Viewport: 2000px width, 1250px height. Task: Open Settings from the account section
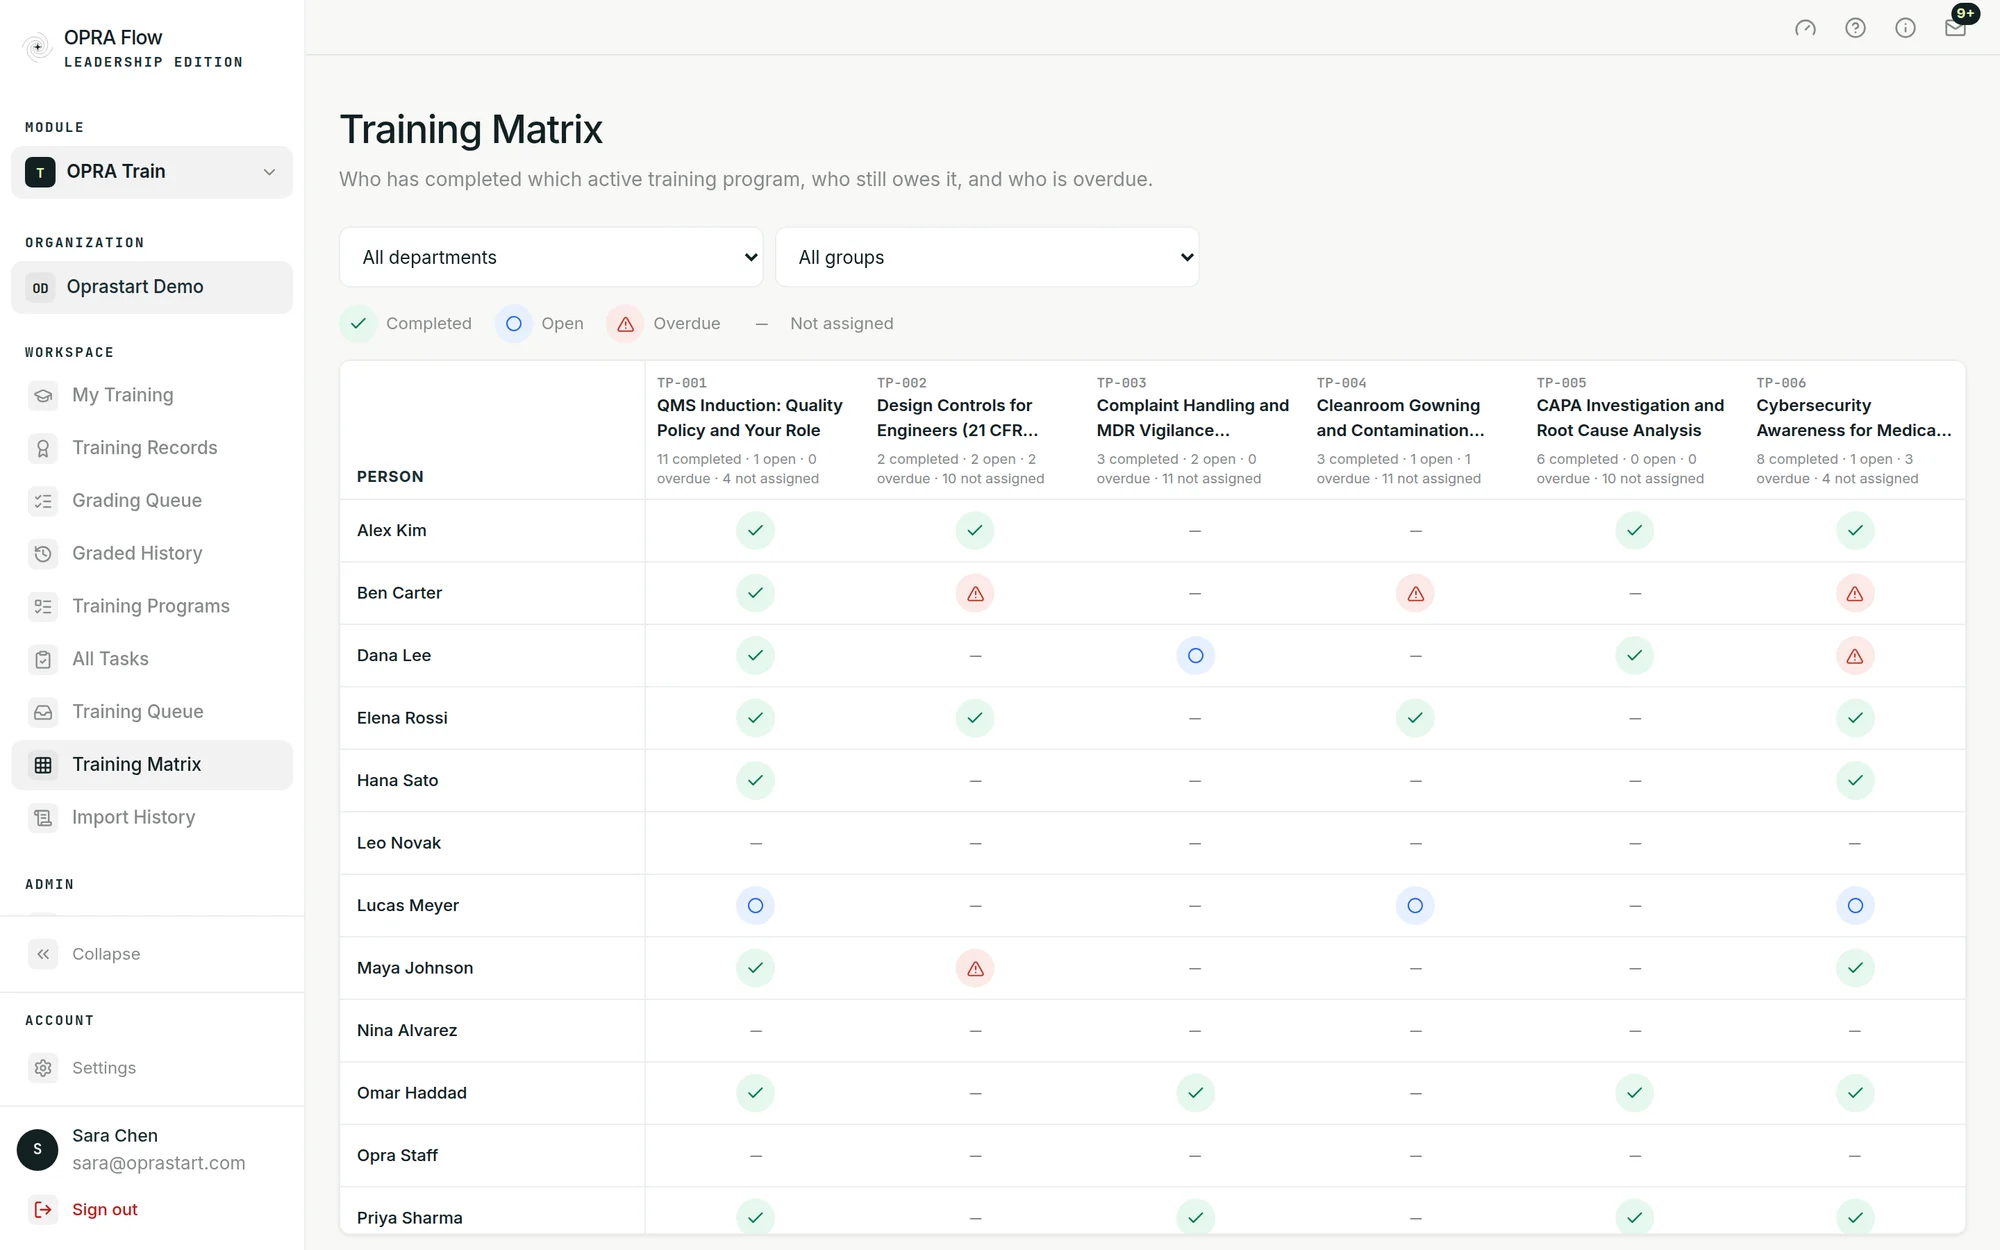(x=152, y=1068)
